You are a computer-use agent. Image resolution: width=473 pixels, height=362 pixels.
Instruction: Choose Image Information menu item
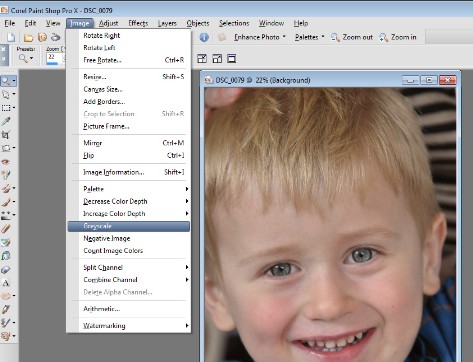coord(129,172)
